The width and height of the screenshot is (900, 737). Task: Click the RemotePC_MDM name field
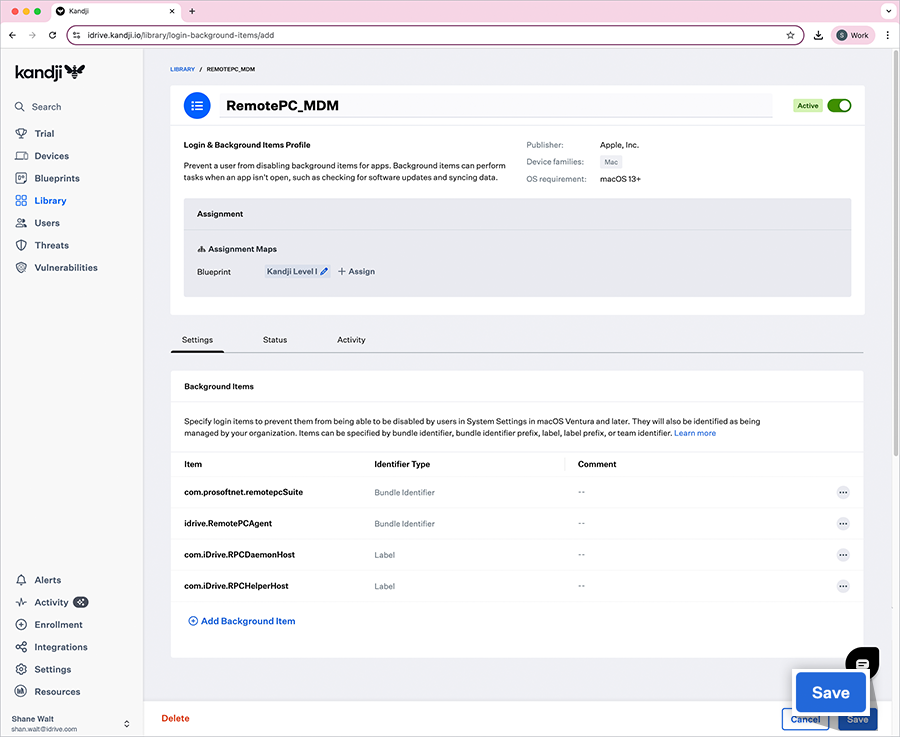pyautogui.click(x=496, y=105)
